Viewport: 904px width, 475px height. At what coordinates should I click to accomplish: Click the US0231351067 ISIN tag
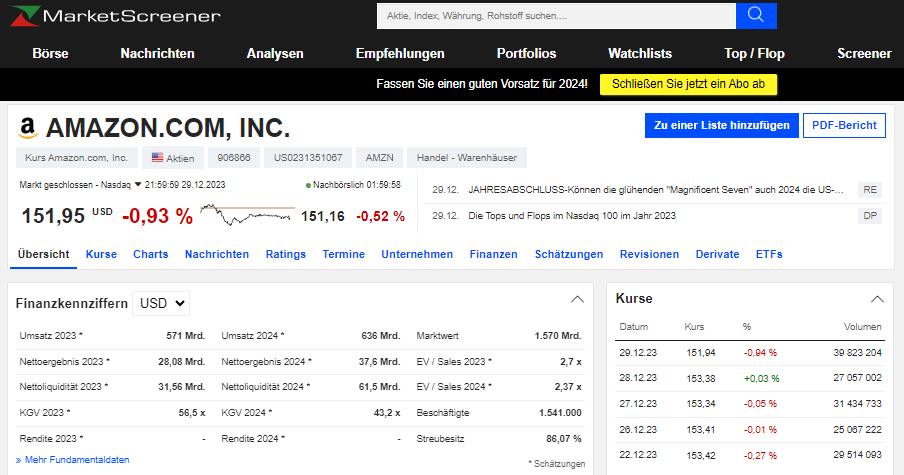[308, 158]
